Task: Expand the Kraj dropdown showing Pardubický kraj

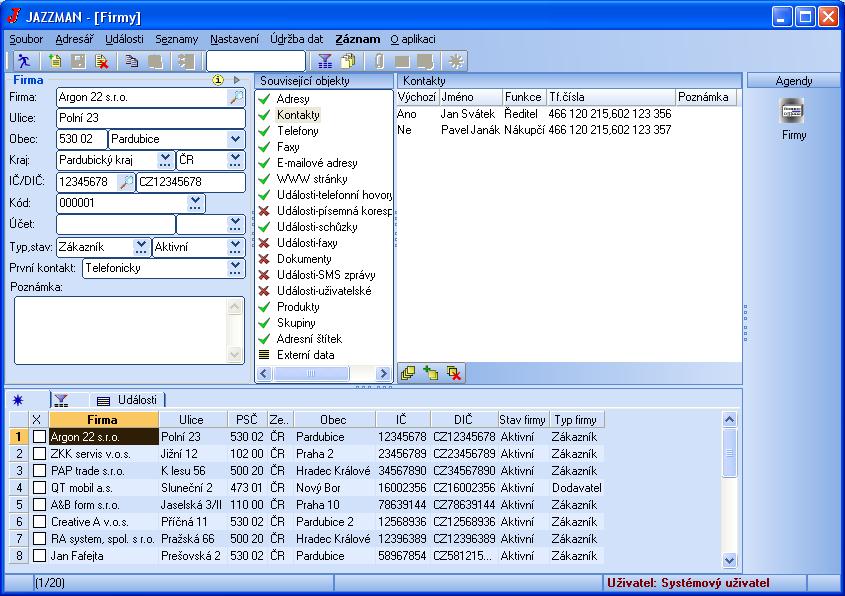Action: tap(166, 160)
